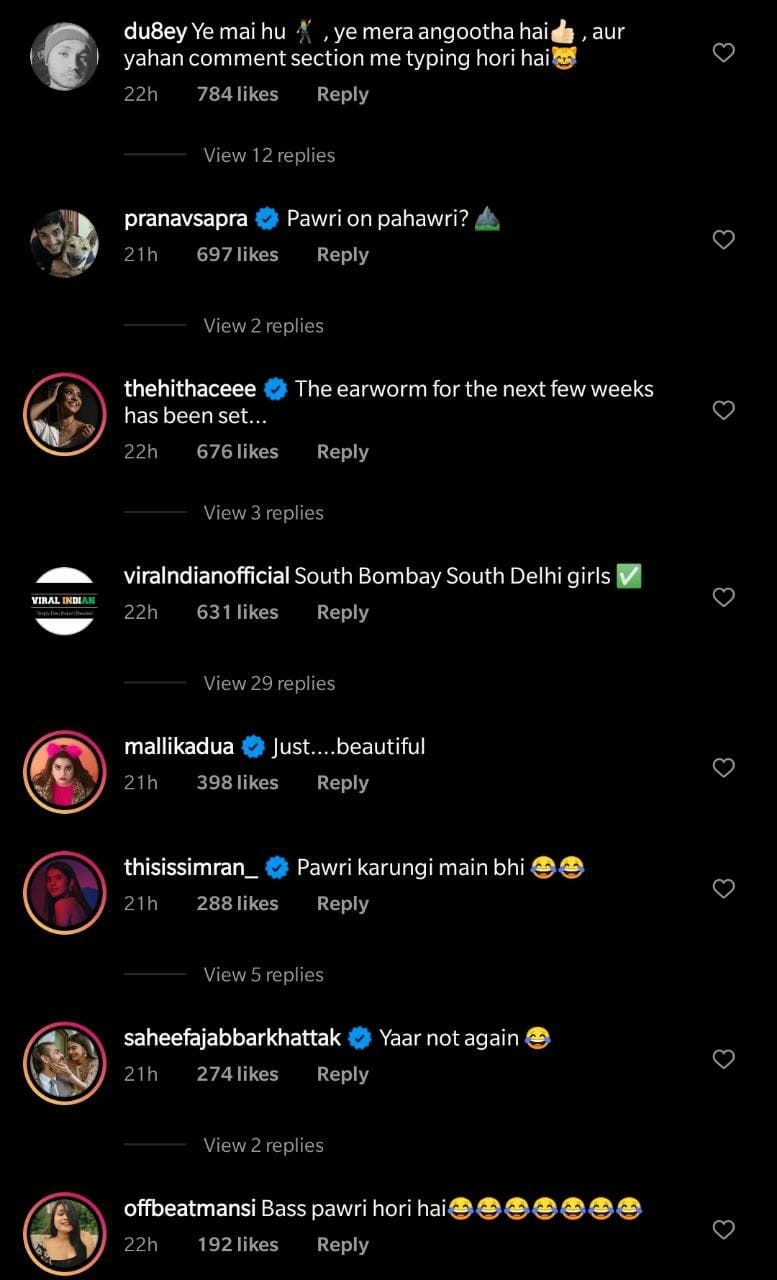The width and height of the screenshot is (777, 1280).
Task: Like saheefajabbarkhattak's comment
Action: [723, 1059]
